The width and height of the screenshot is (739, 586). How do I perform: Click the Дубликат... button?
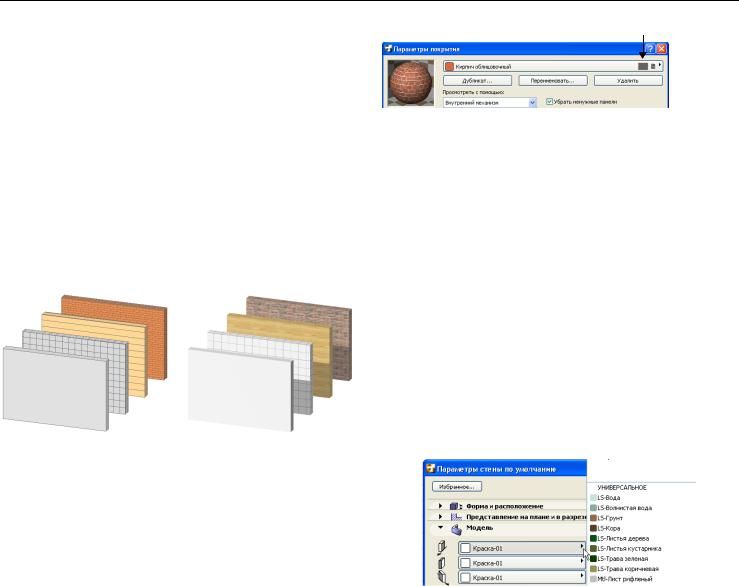477,81
